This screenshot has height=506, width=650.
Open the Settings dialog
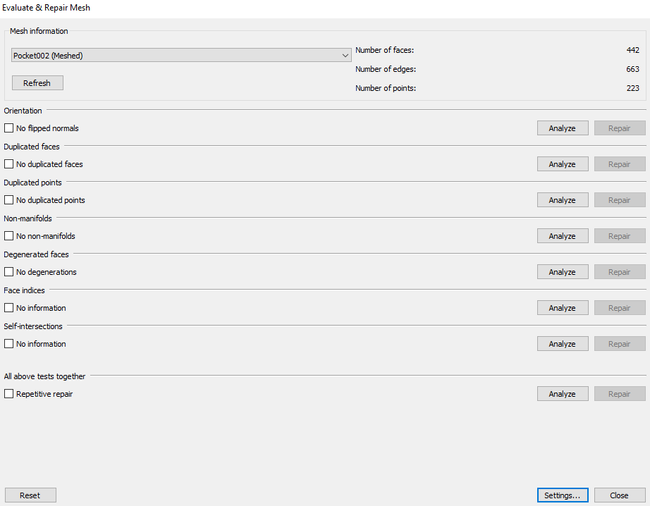coord(562,495)
